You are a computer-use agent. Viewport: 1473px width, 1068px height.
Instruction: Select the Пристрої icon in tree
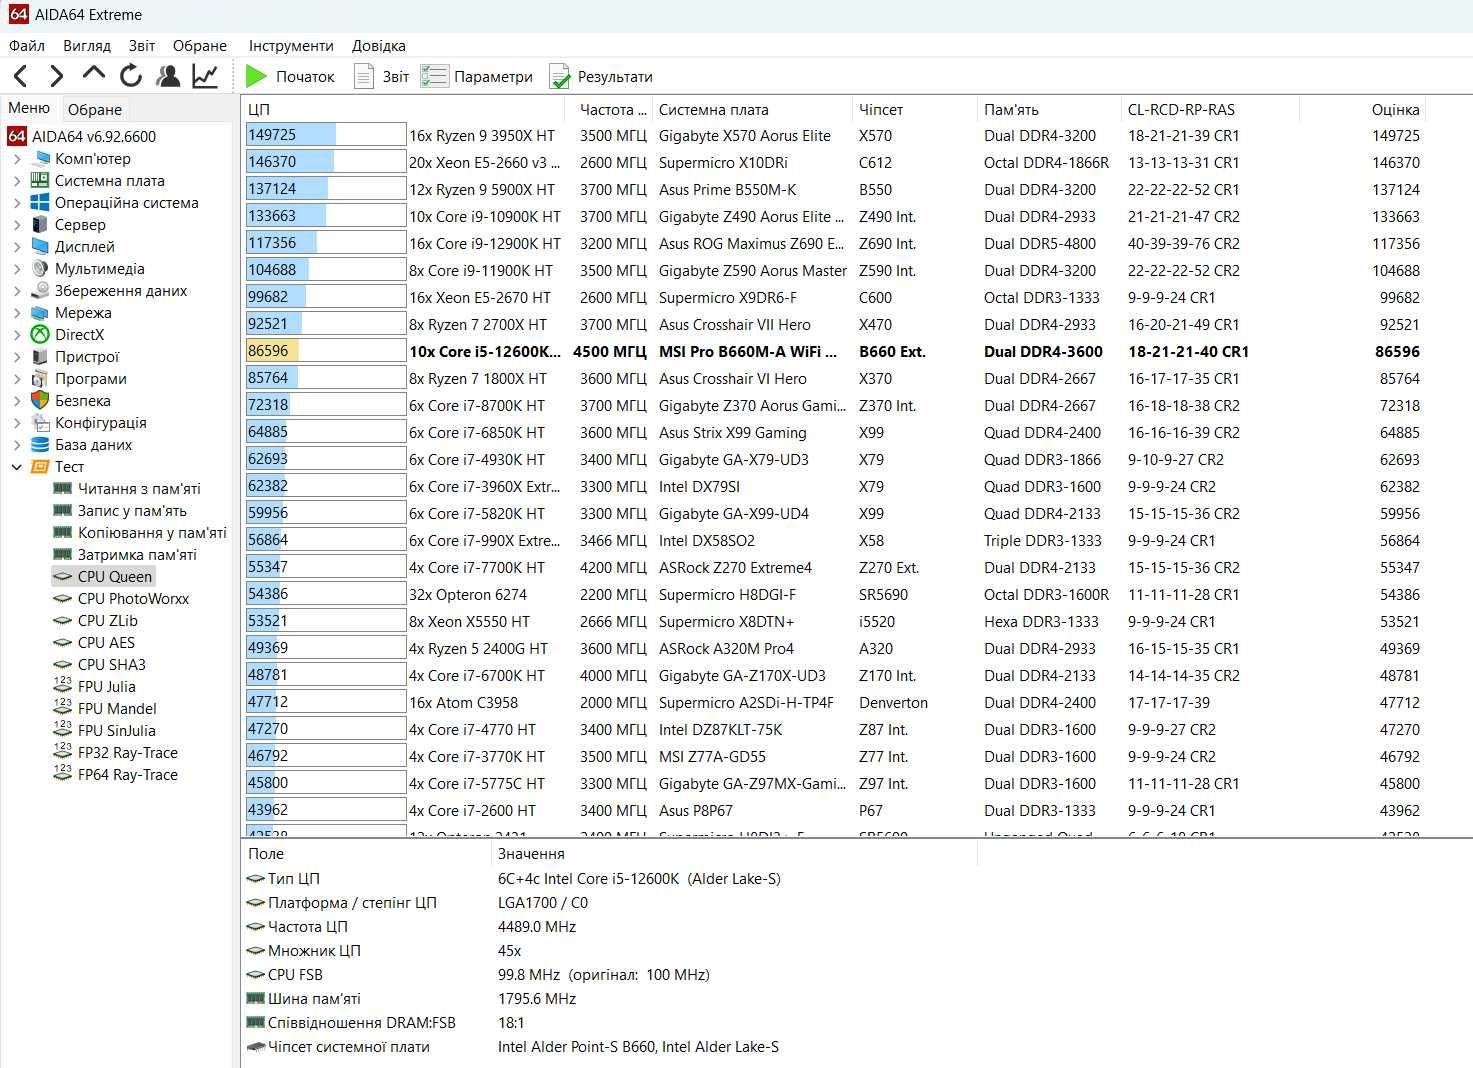40,357
